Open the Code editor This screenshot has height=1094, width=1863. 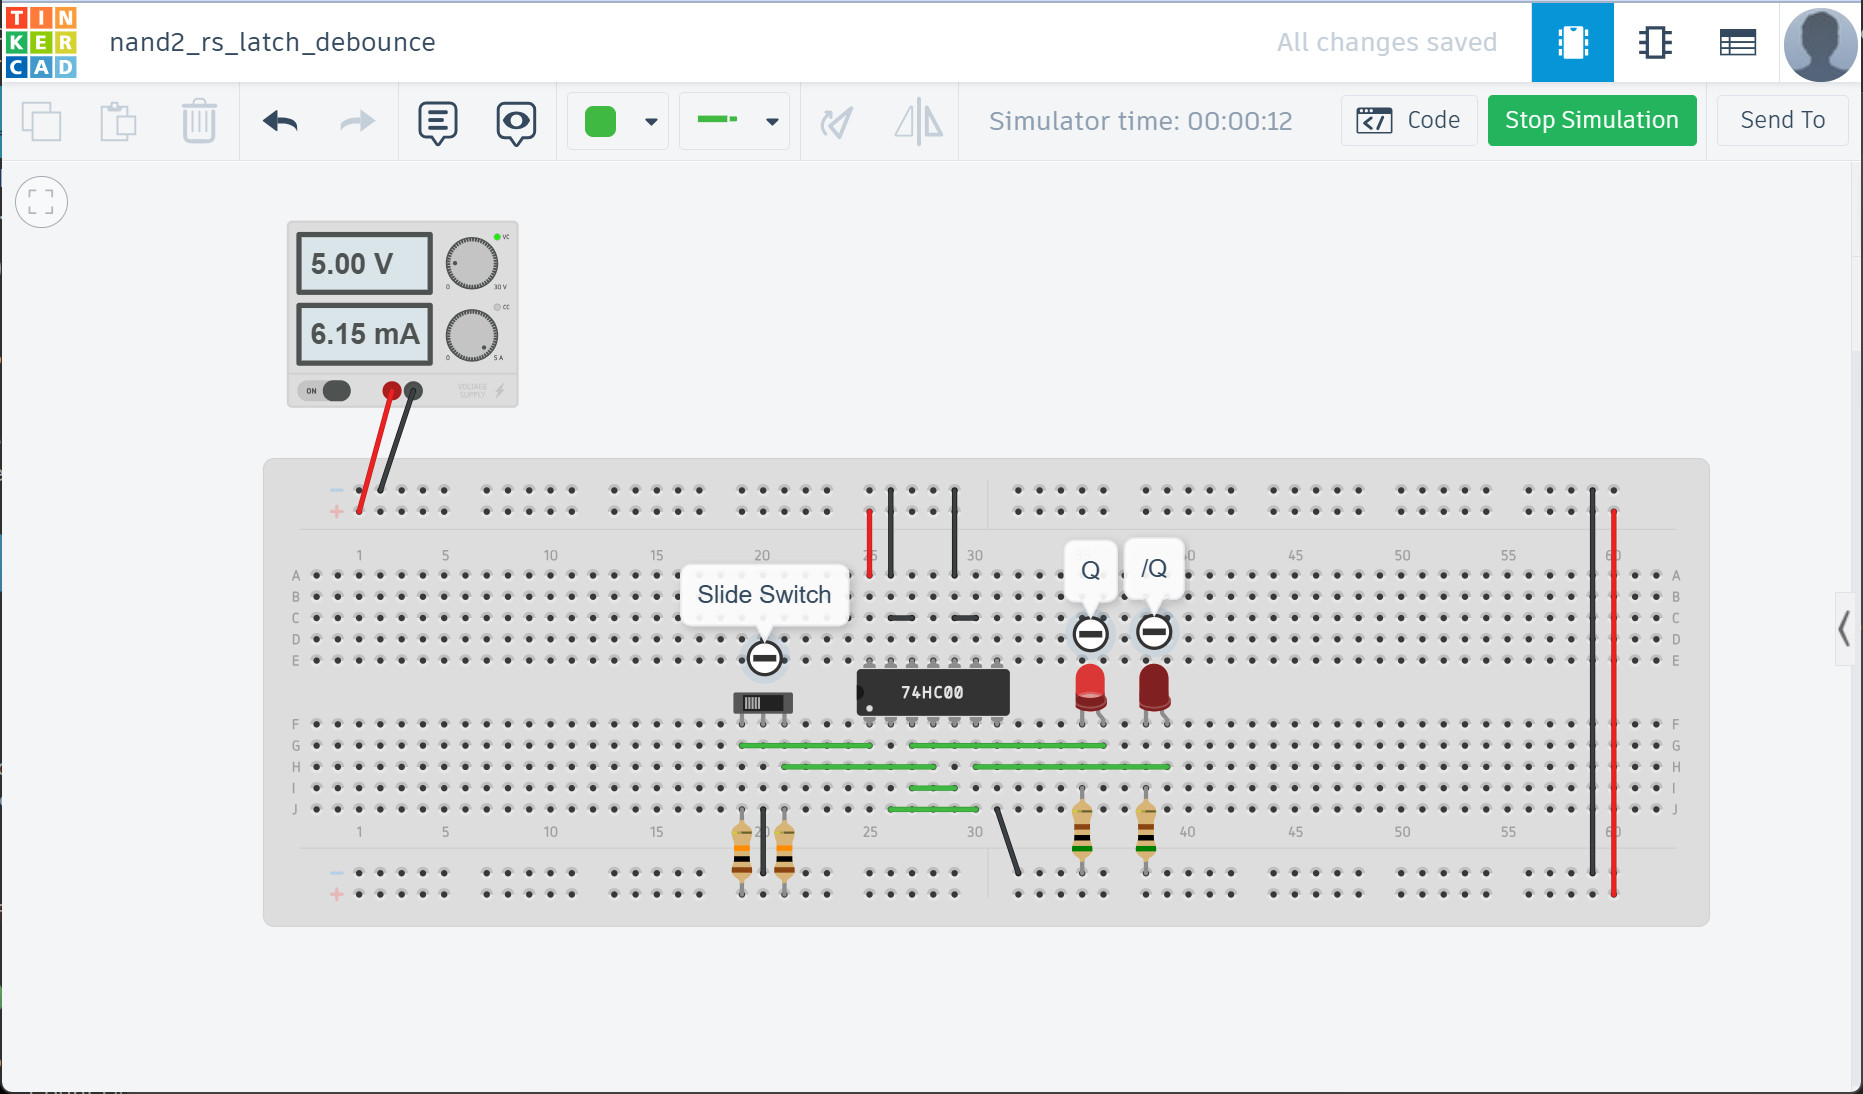[1409, 120]
